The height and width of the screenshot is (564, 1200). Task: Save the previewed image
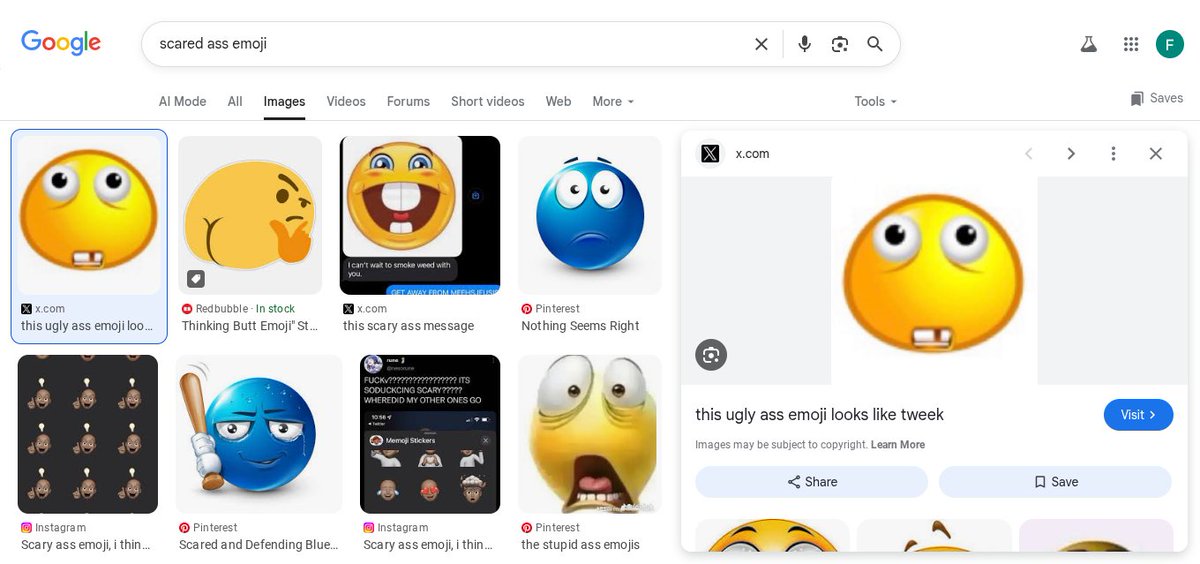pos(1055,482)
